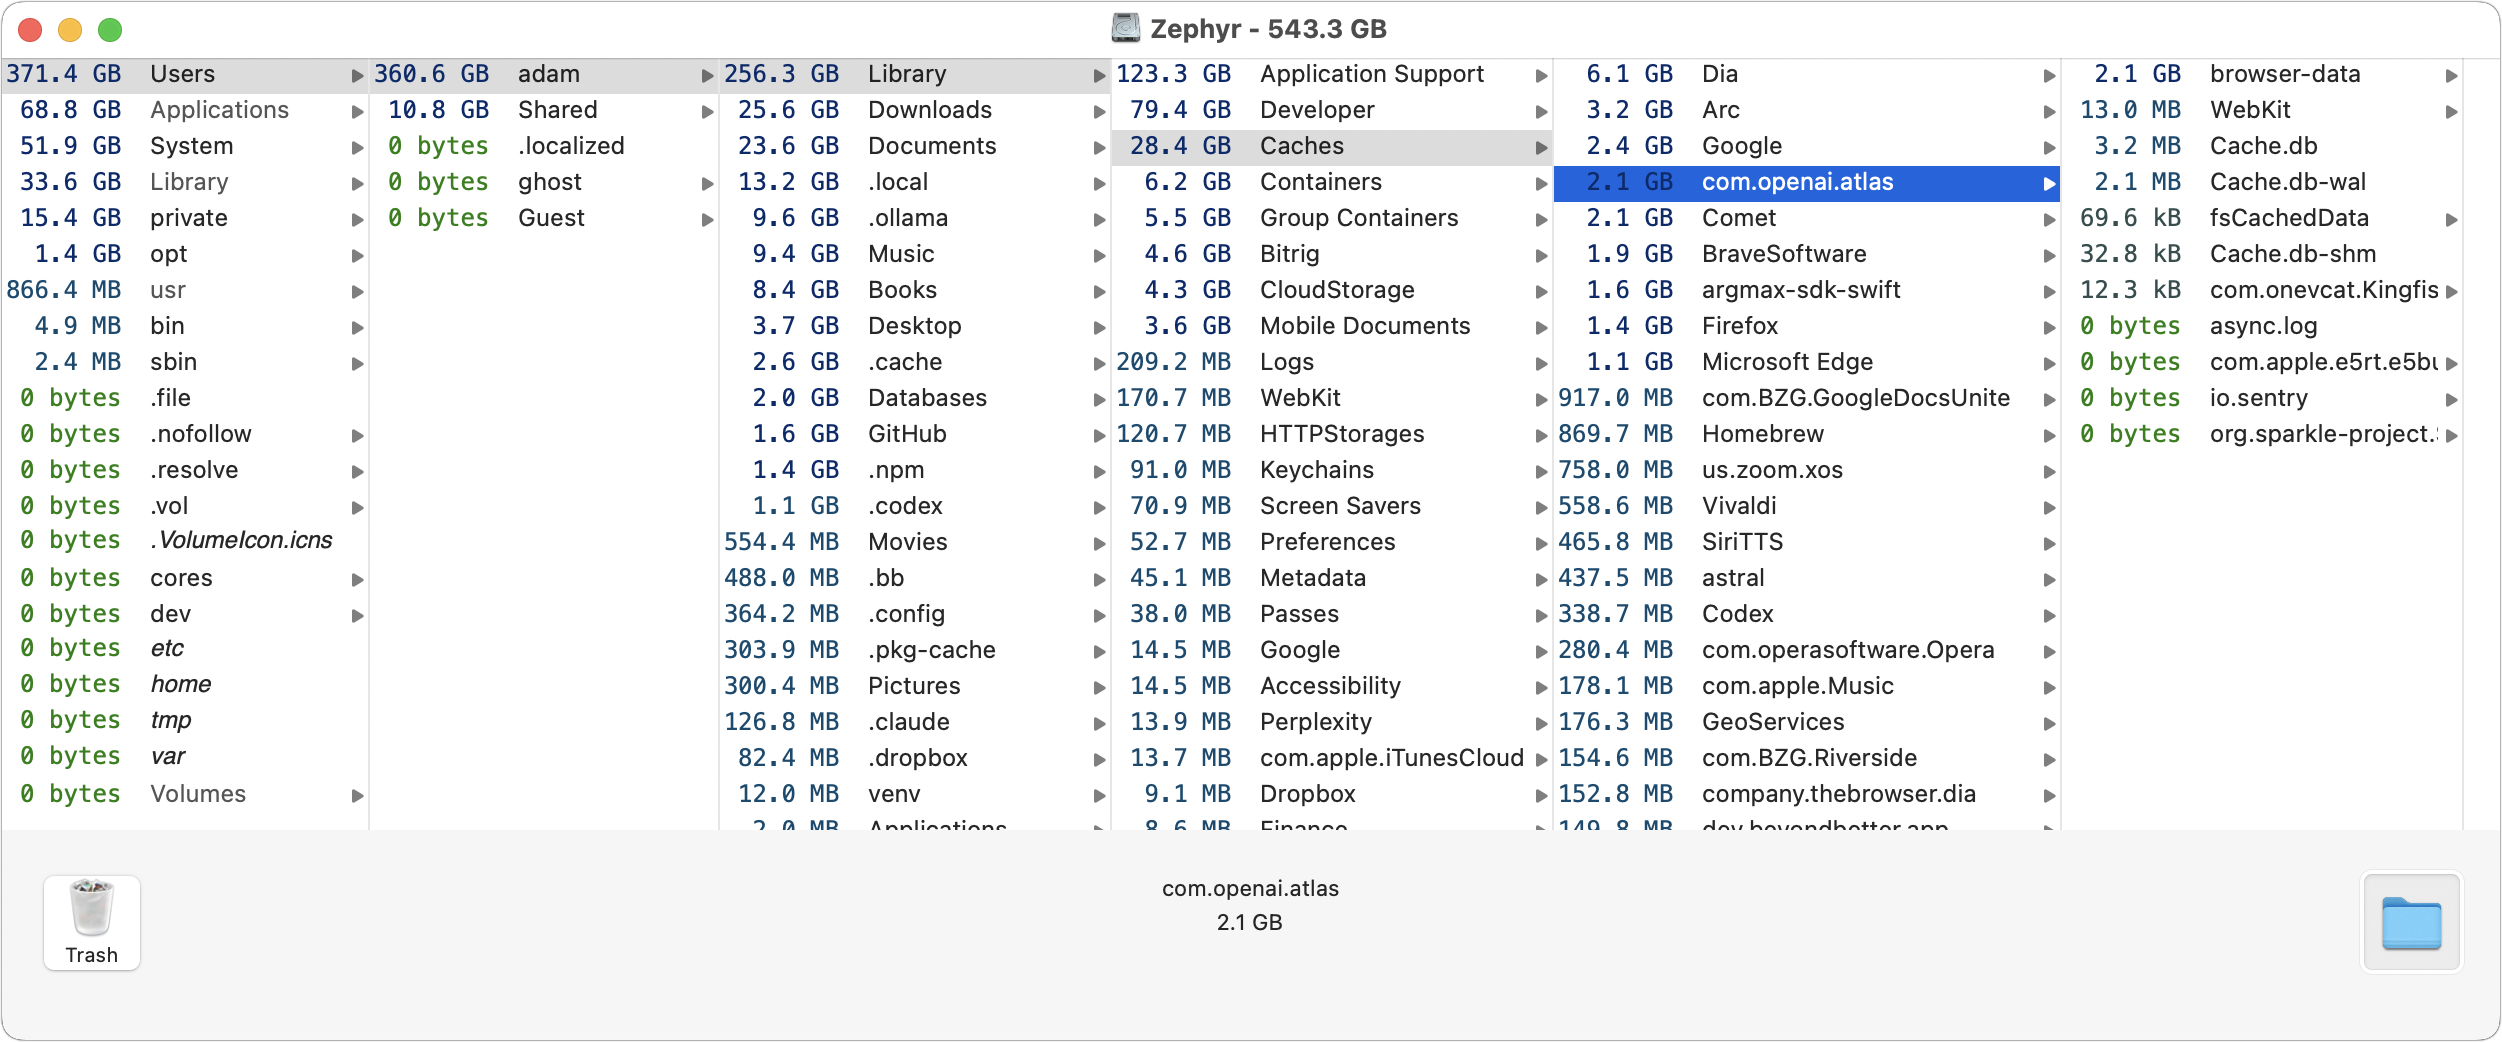2502x1042 pixels.
Task: Expand the Dia cache folder arrow
Action: tap(2049, 75)
